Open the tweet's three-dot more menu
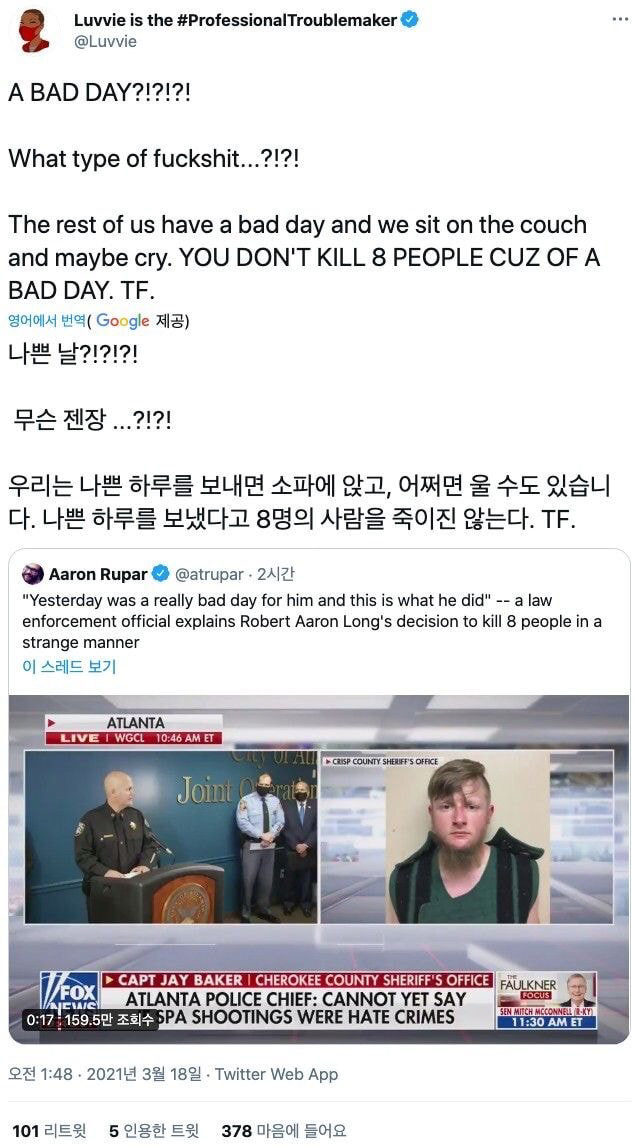The height and width of the screenshot is (1147, 633). 620,18
